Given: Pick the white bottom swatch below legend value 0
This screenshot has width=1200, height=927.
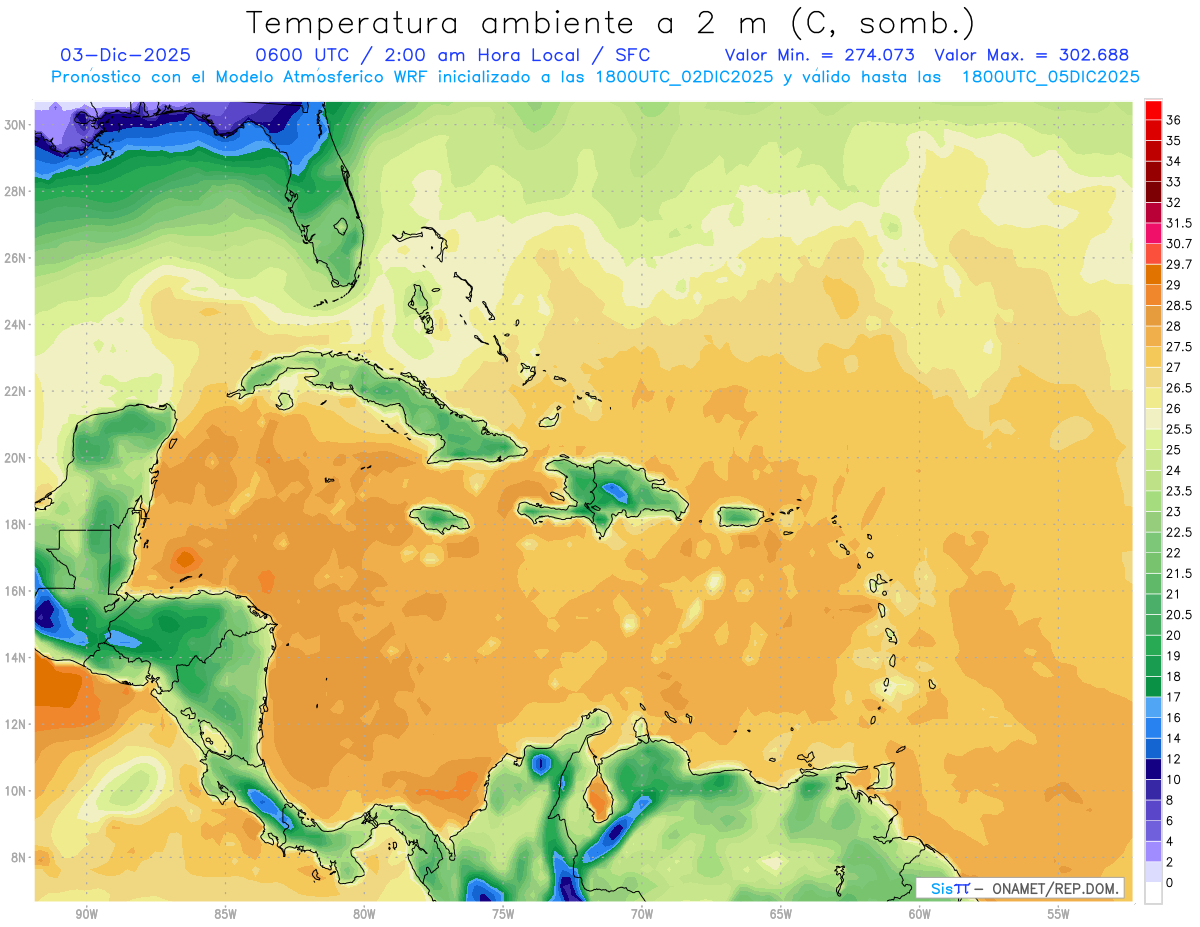Looking at the screenshot, I should [x=1153, y=893].
